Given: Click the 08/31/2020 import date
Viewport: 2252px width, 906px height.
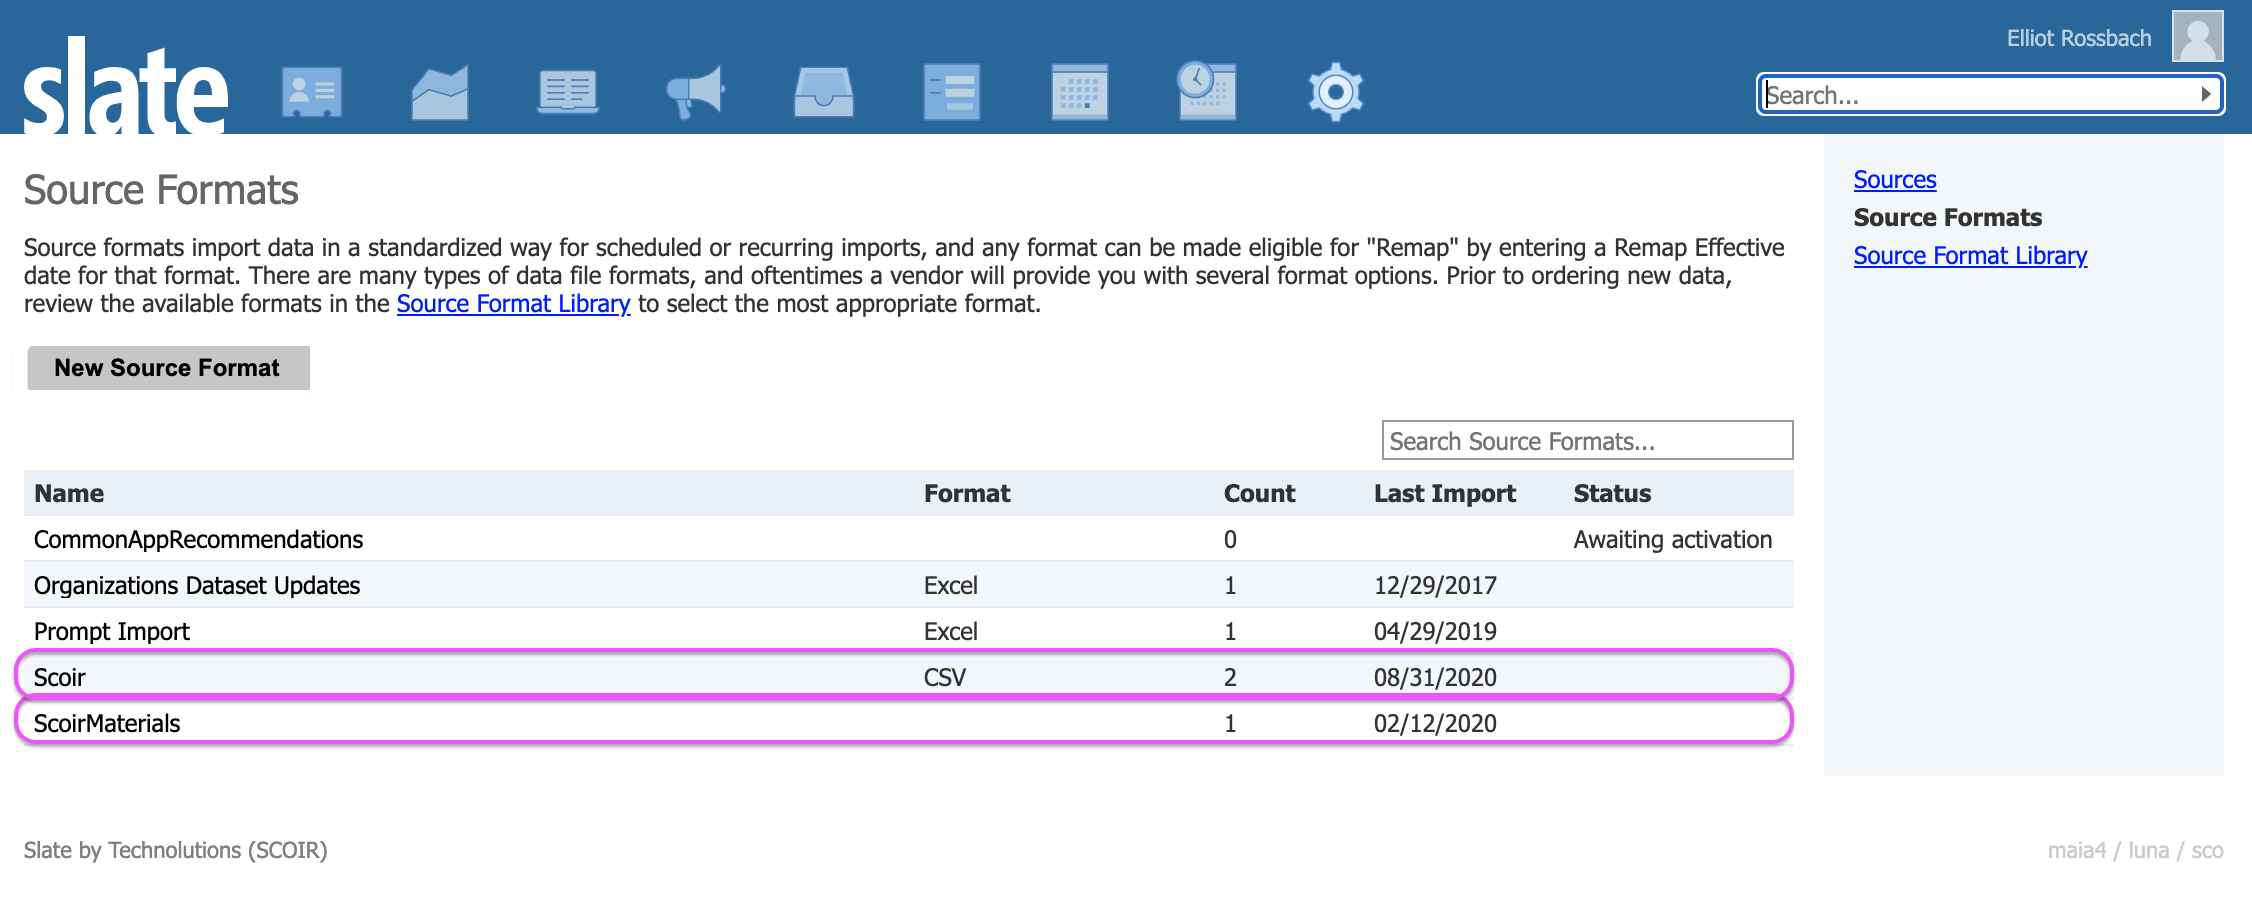Looking at the screenshot, I should coord(1435,678).
